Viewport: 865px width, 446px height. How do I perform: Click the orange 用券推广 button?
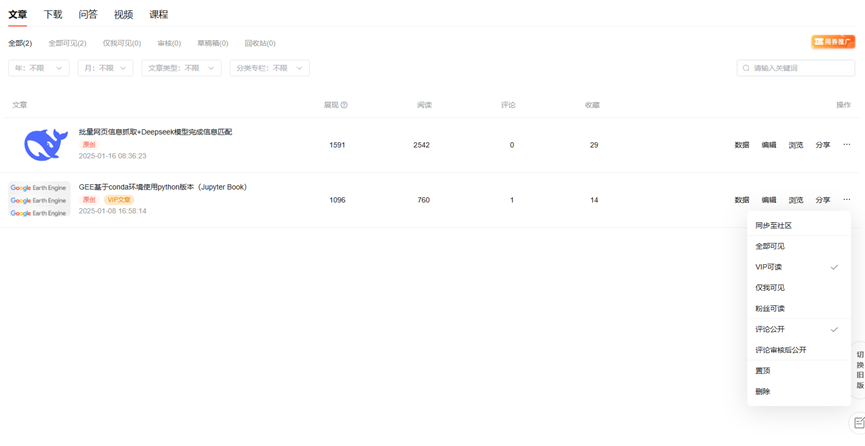(833, 41)
